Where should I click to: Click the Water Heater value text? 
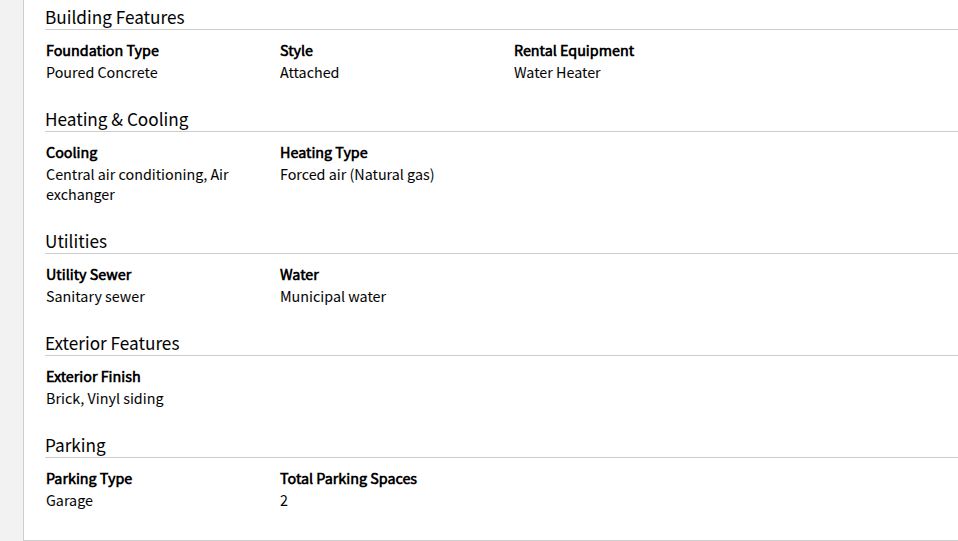click(557, 73)
